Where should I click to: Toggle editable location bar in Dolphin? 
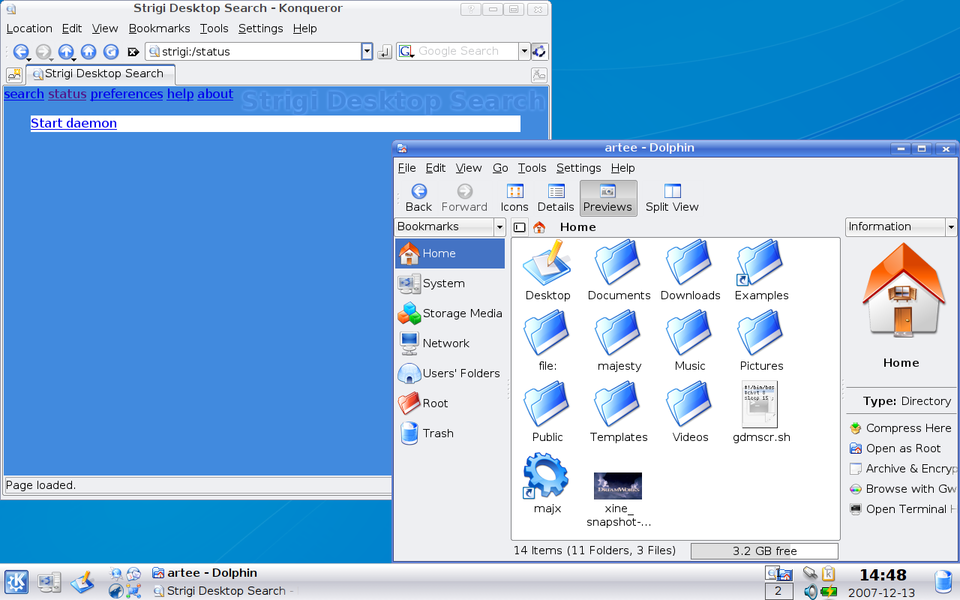pos(520,227)
